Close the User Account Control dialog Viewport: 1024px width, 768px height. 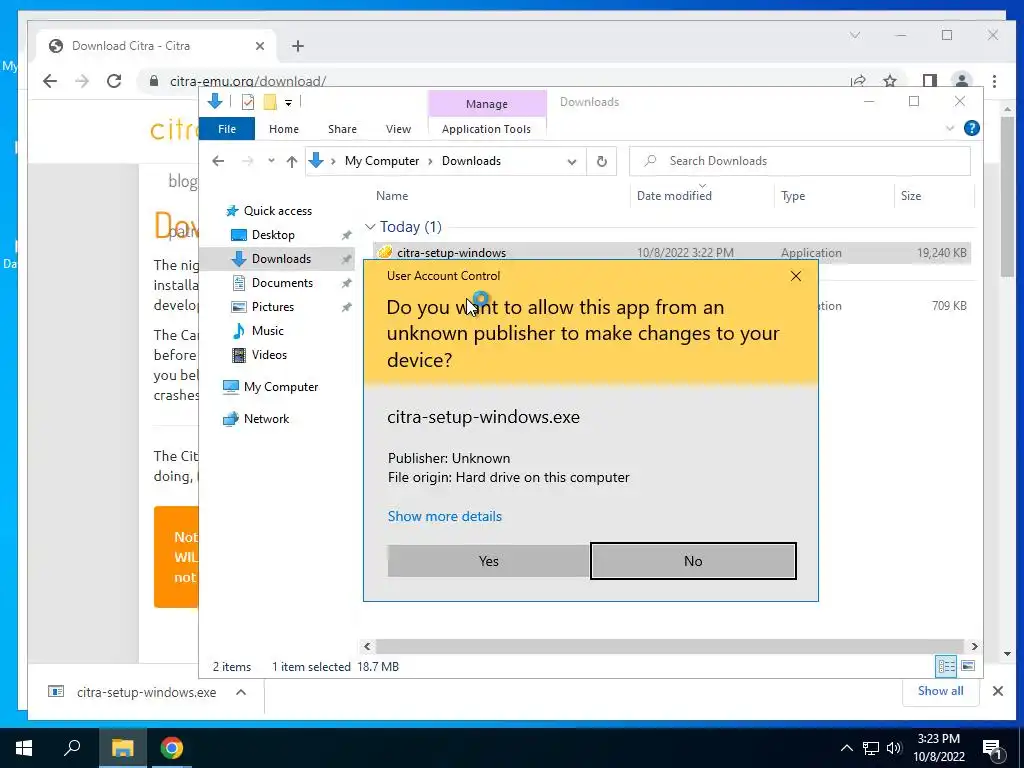[x=795, y=276]
